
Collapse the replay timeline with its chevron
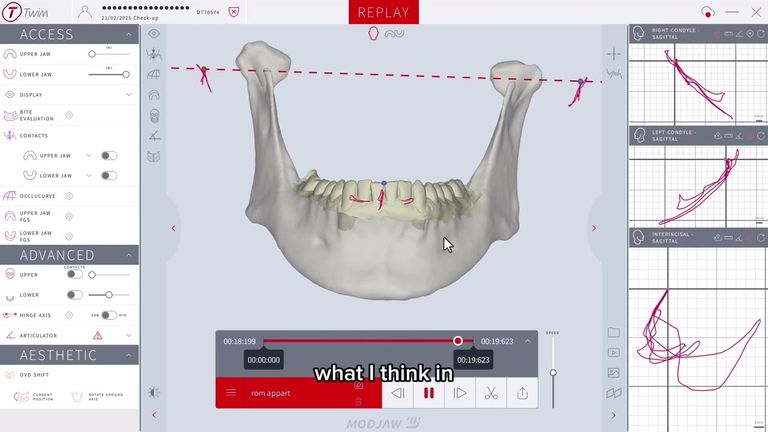coord(528,341)
